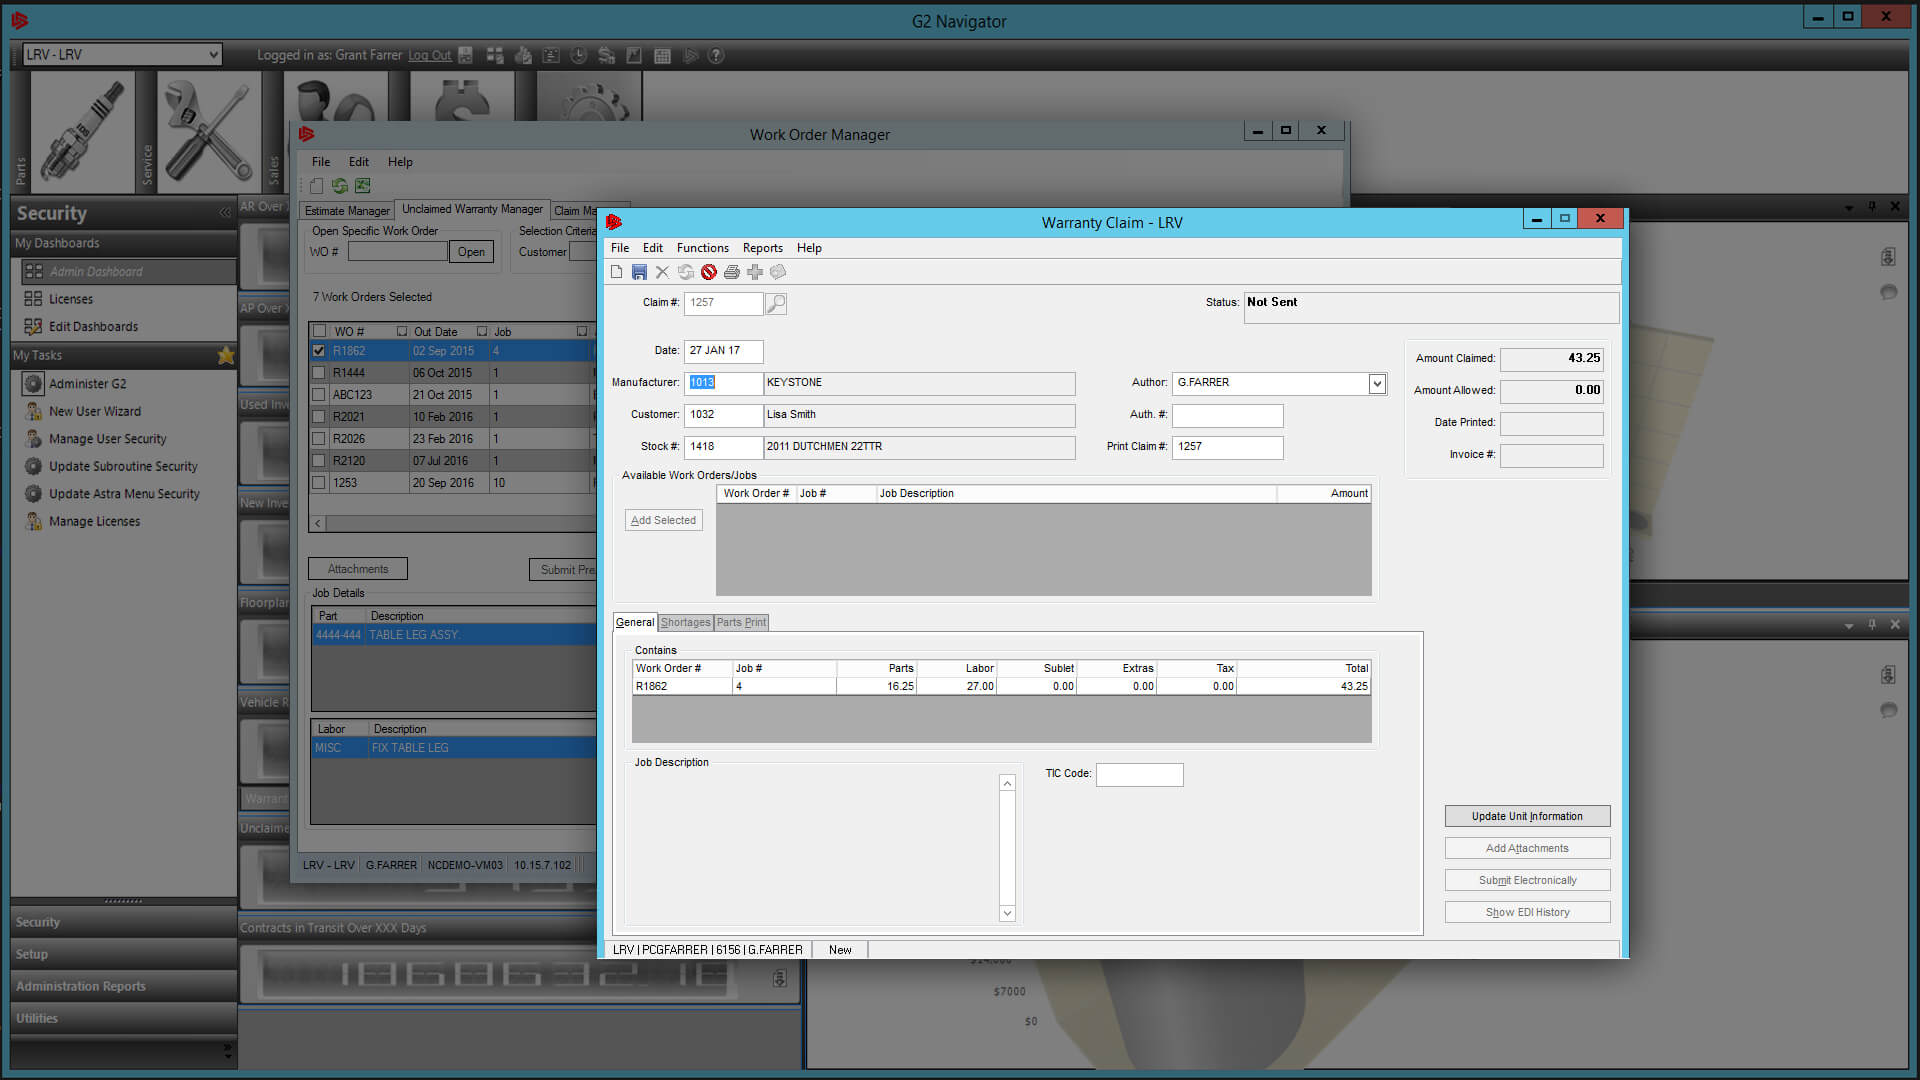This screenshot has height=1080, width=1920.
Task: Click the up arrow of Job Description scrollbar
Action: [1007, 783]
